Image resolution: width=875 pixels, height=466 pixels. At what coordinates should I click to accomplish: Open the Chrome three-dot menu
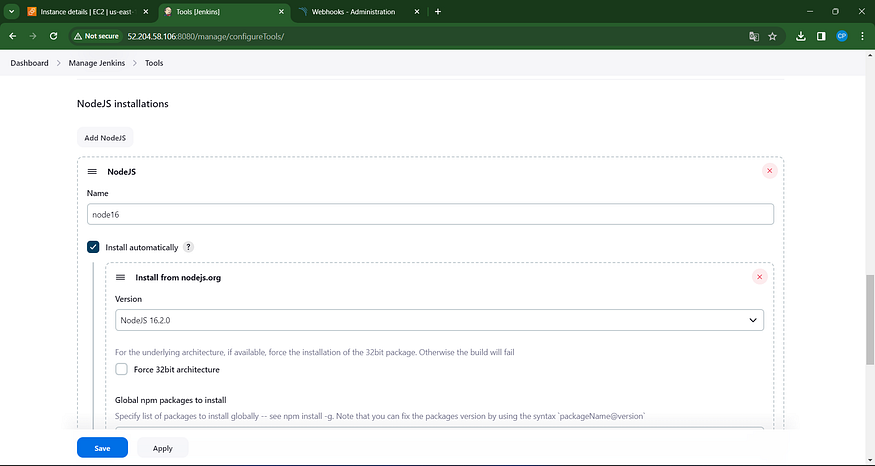[x=862, y=36]
